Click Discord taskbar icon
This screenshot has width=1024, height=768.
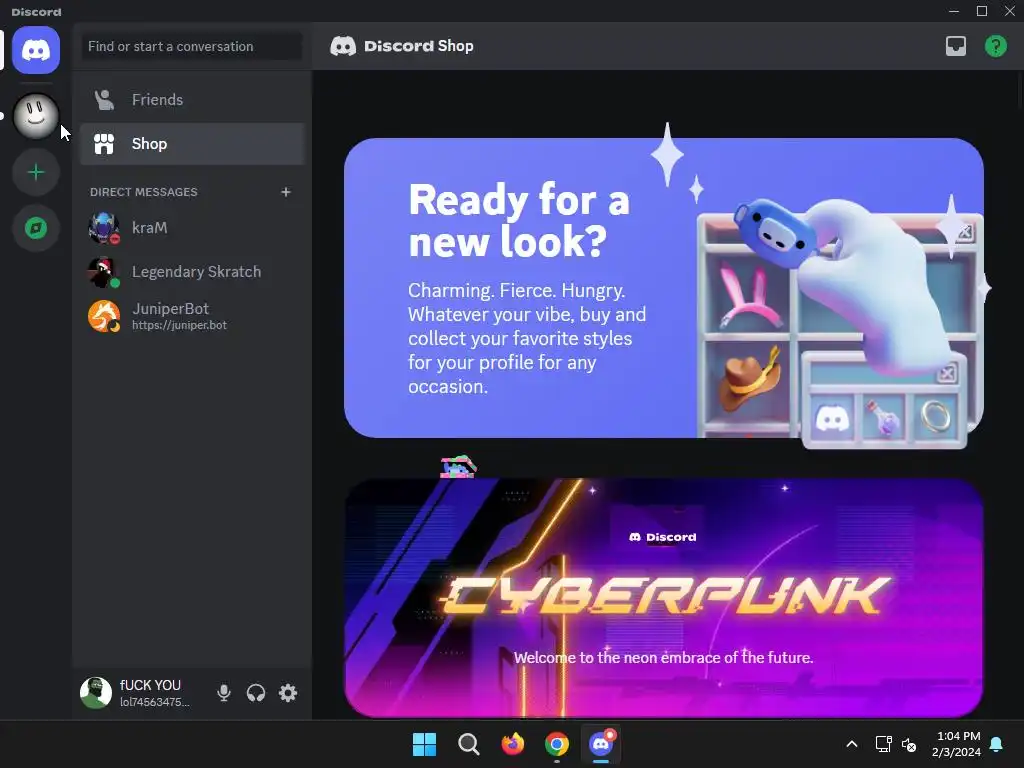tap(601, 744)
